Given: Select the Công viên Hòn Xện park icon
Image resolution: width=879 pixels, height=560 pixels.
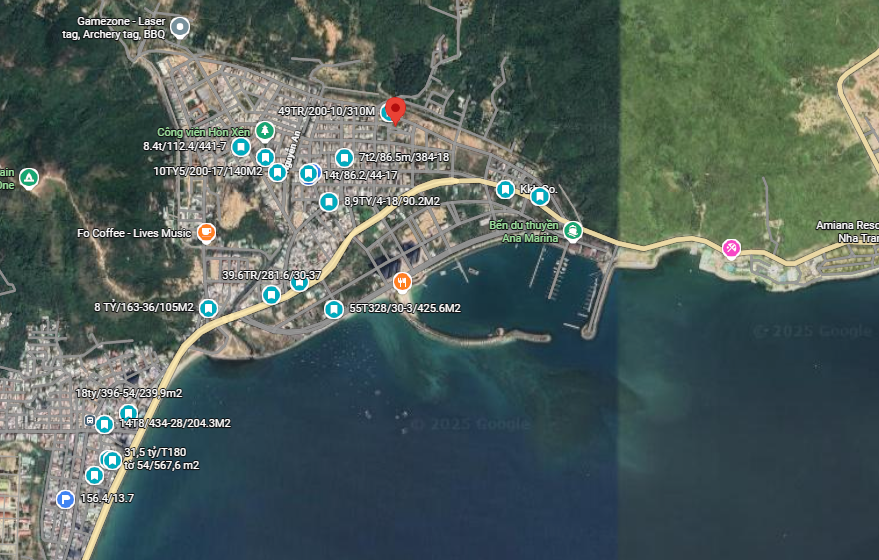Looking at the screenshot, I should [x=265, y=131].
